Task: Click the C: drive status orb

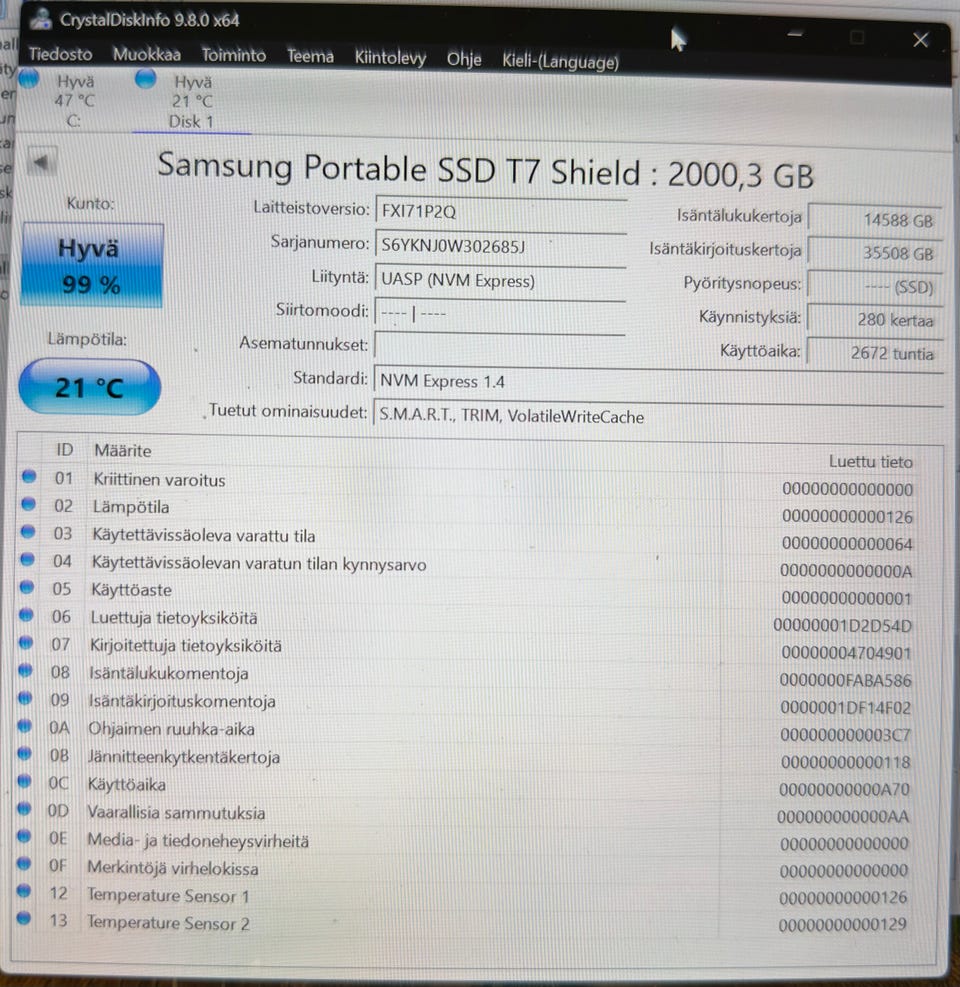Action: tap(29, 80)
